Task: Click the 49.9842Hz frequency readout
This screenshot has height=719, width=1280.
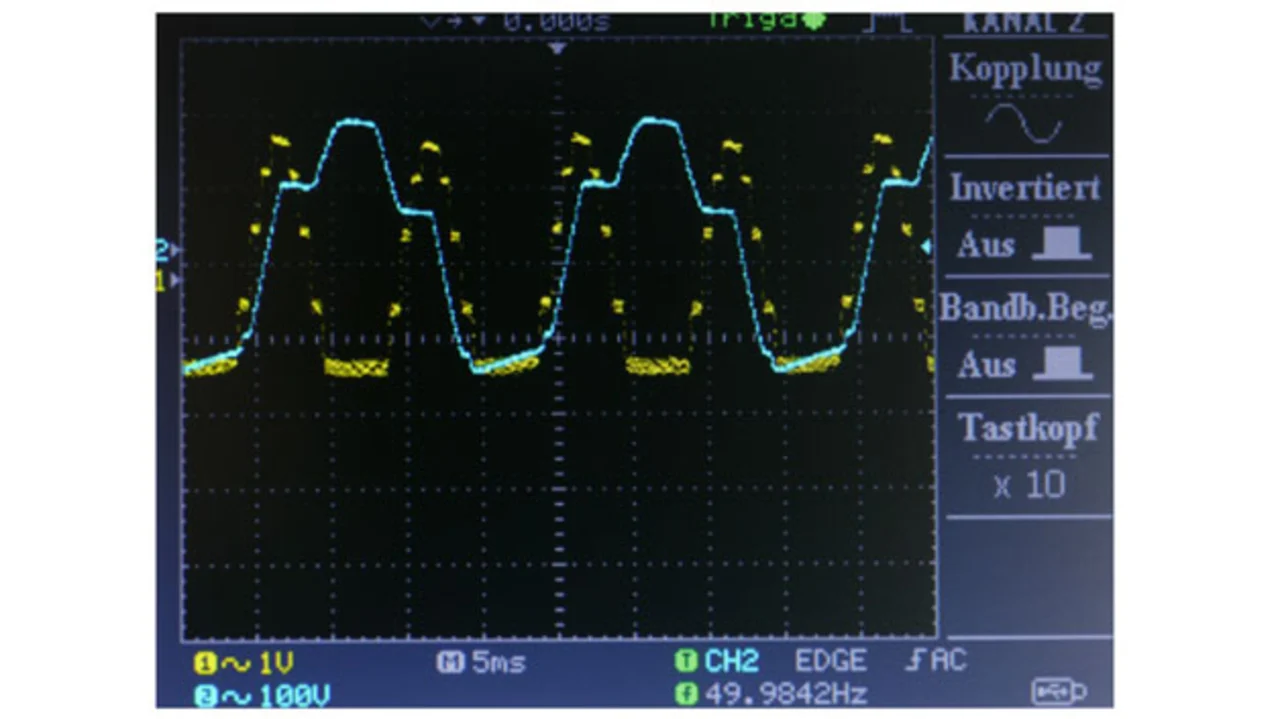Action: [x=786, y=694]
